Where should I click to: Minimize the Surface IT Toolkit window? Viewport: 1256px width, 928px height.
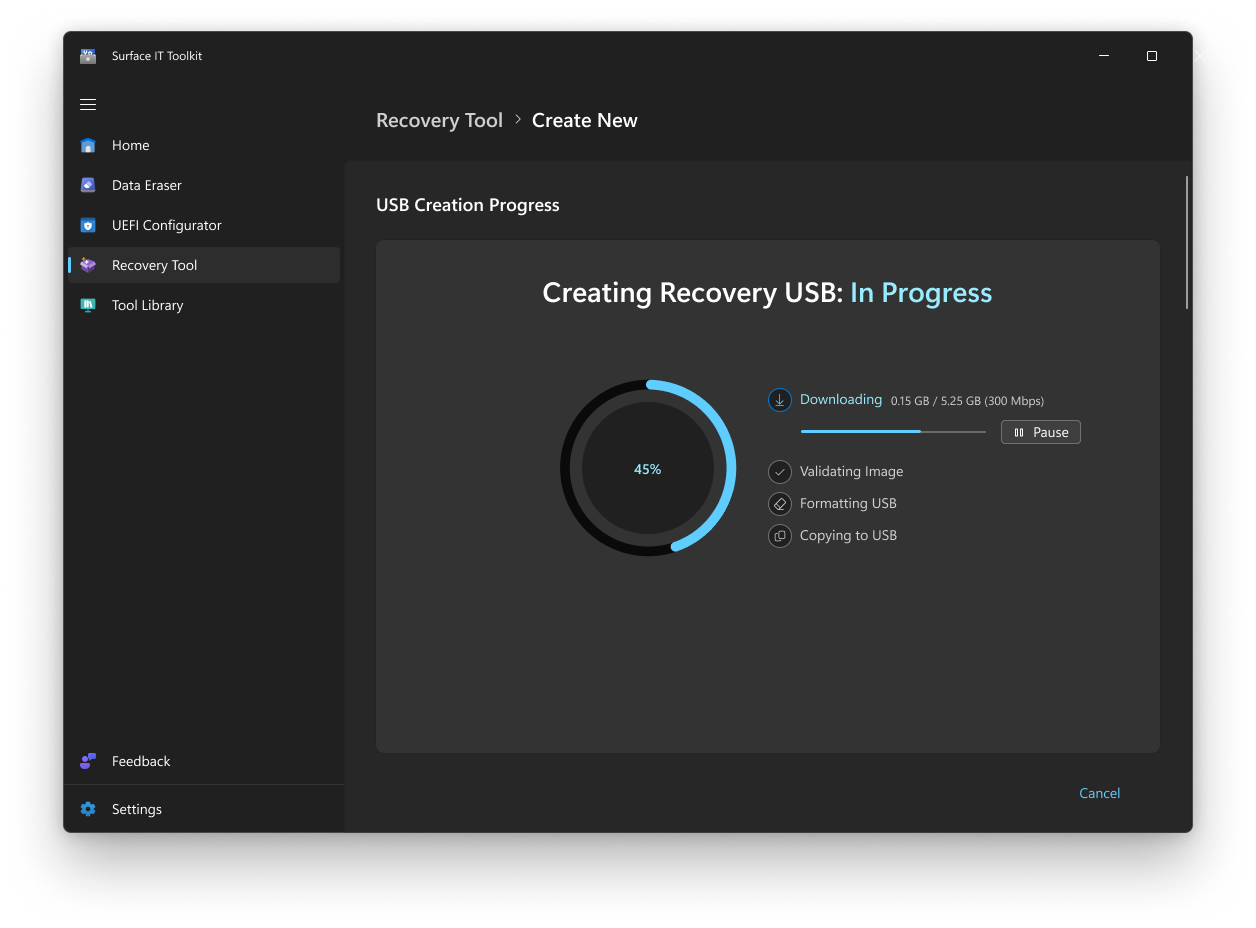click(x=1104, y=56)
